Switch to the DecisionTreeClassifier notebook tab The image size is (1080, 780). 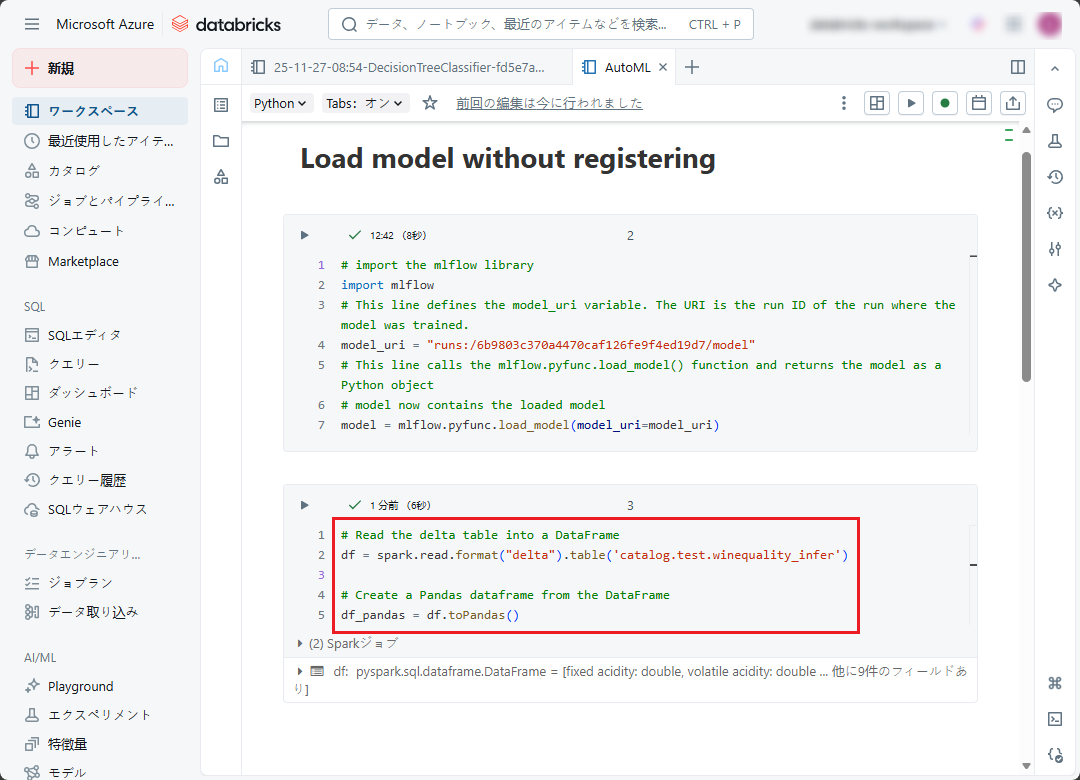399,67
